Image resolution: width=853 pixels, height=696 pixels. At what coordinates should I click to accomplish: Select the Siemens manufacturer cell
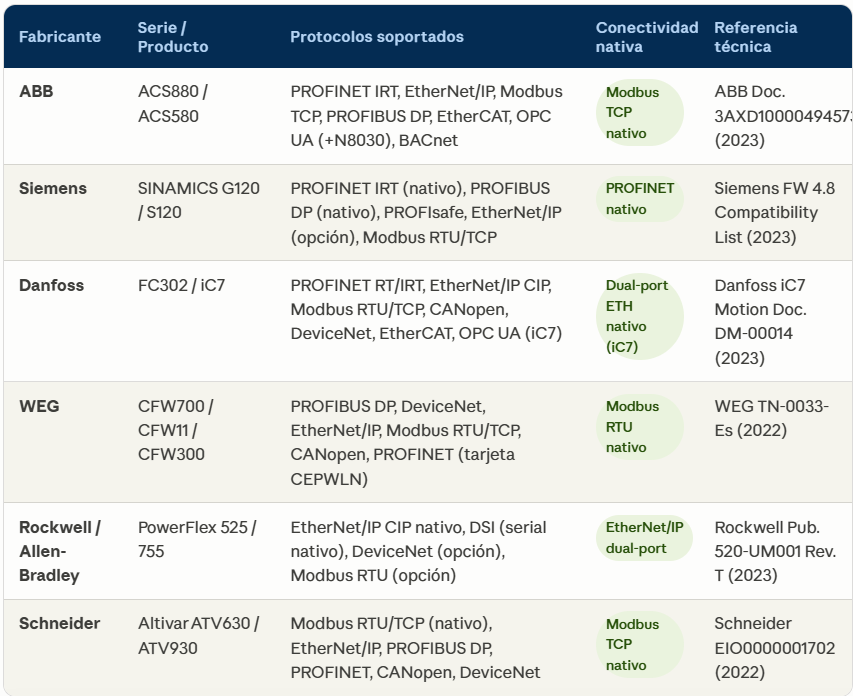53,188
